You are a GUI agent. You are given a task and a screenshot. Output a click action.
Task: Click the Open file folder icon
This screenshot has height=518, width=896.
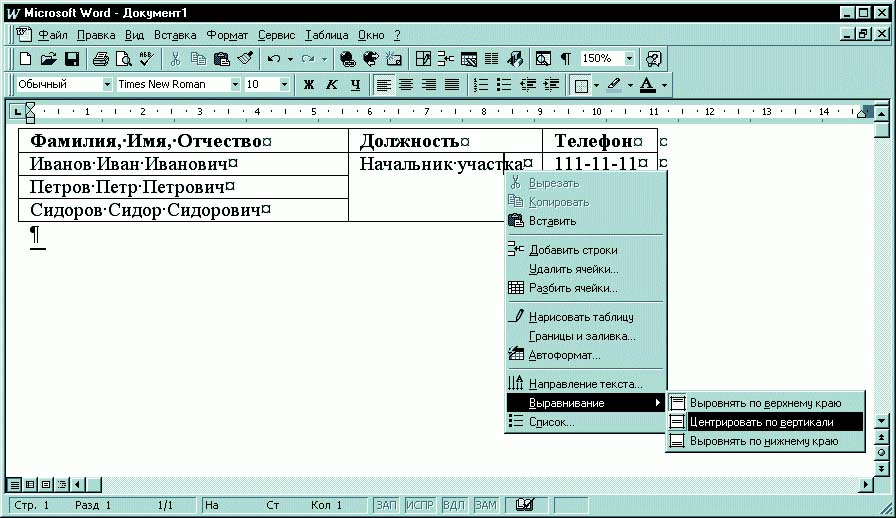pos(48,59)
